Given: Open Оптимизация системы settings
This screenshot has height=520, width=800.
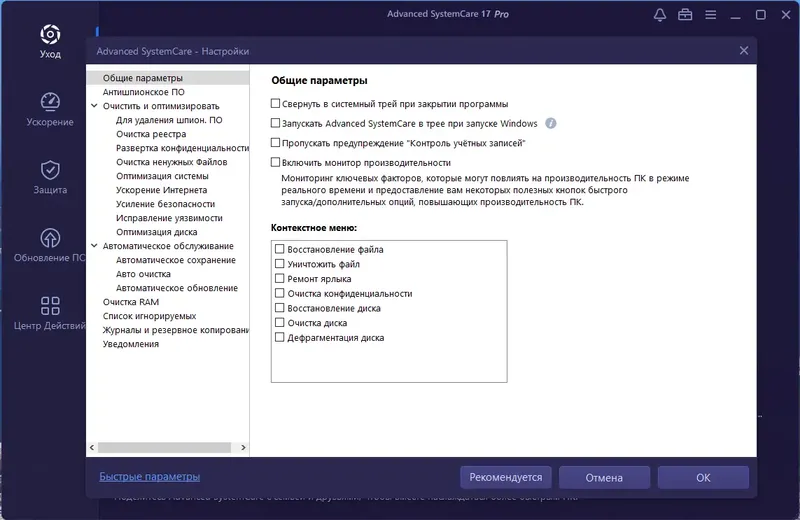Looking at the screenshot, I should 162,176.
